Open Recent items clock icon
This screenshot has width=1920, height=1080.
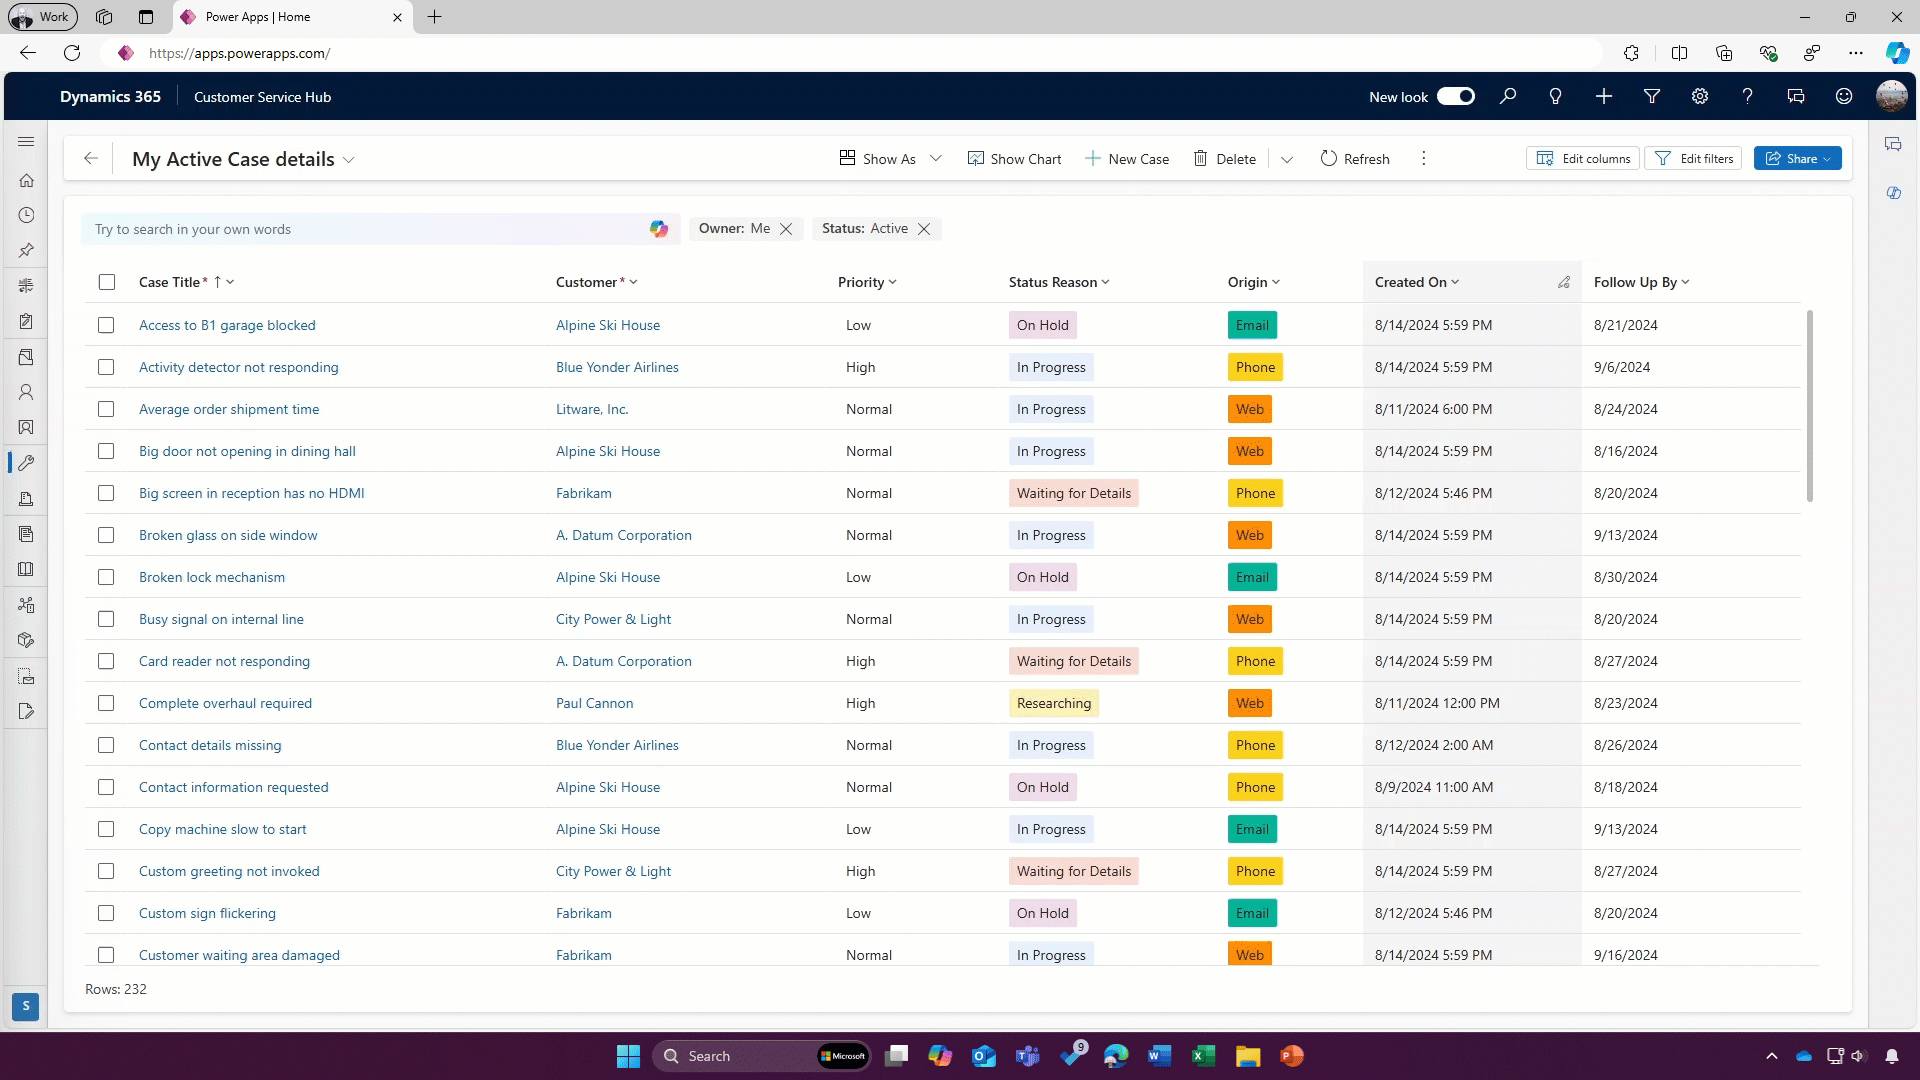click(x=26, y=215)
